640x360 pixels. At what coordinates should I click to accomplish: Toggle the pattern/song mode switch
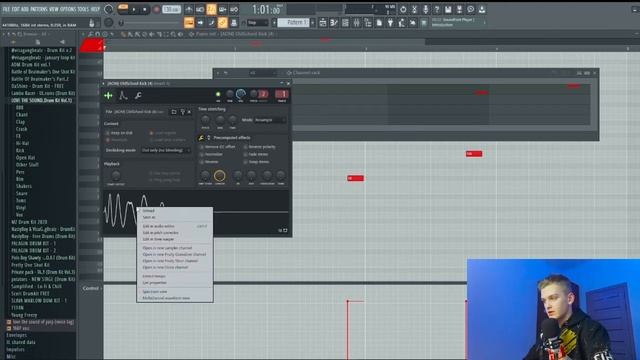[122, 9]
